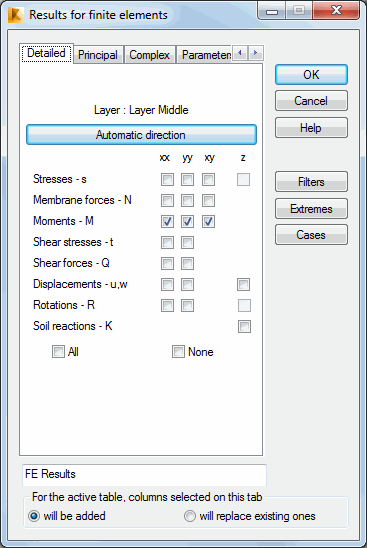Select 'will replace existing ones' radio button
The height and width of the screenshot is (548, 367).
point(190,516)
